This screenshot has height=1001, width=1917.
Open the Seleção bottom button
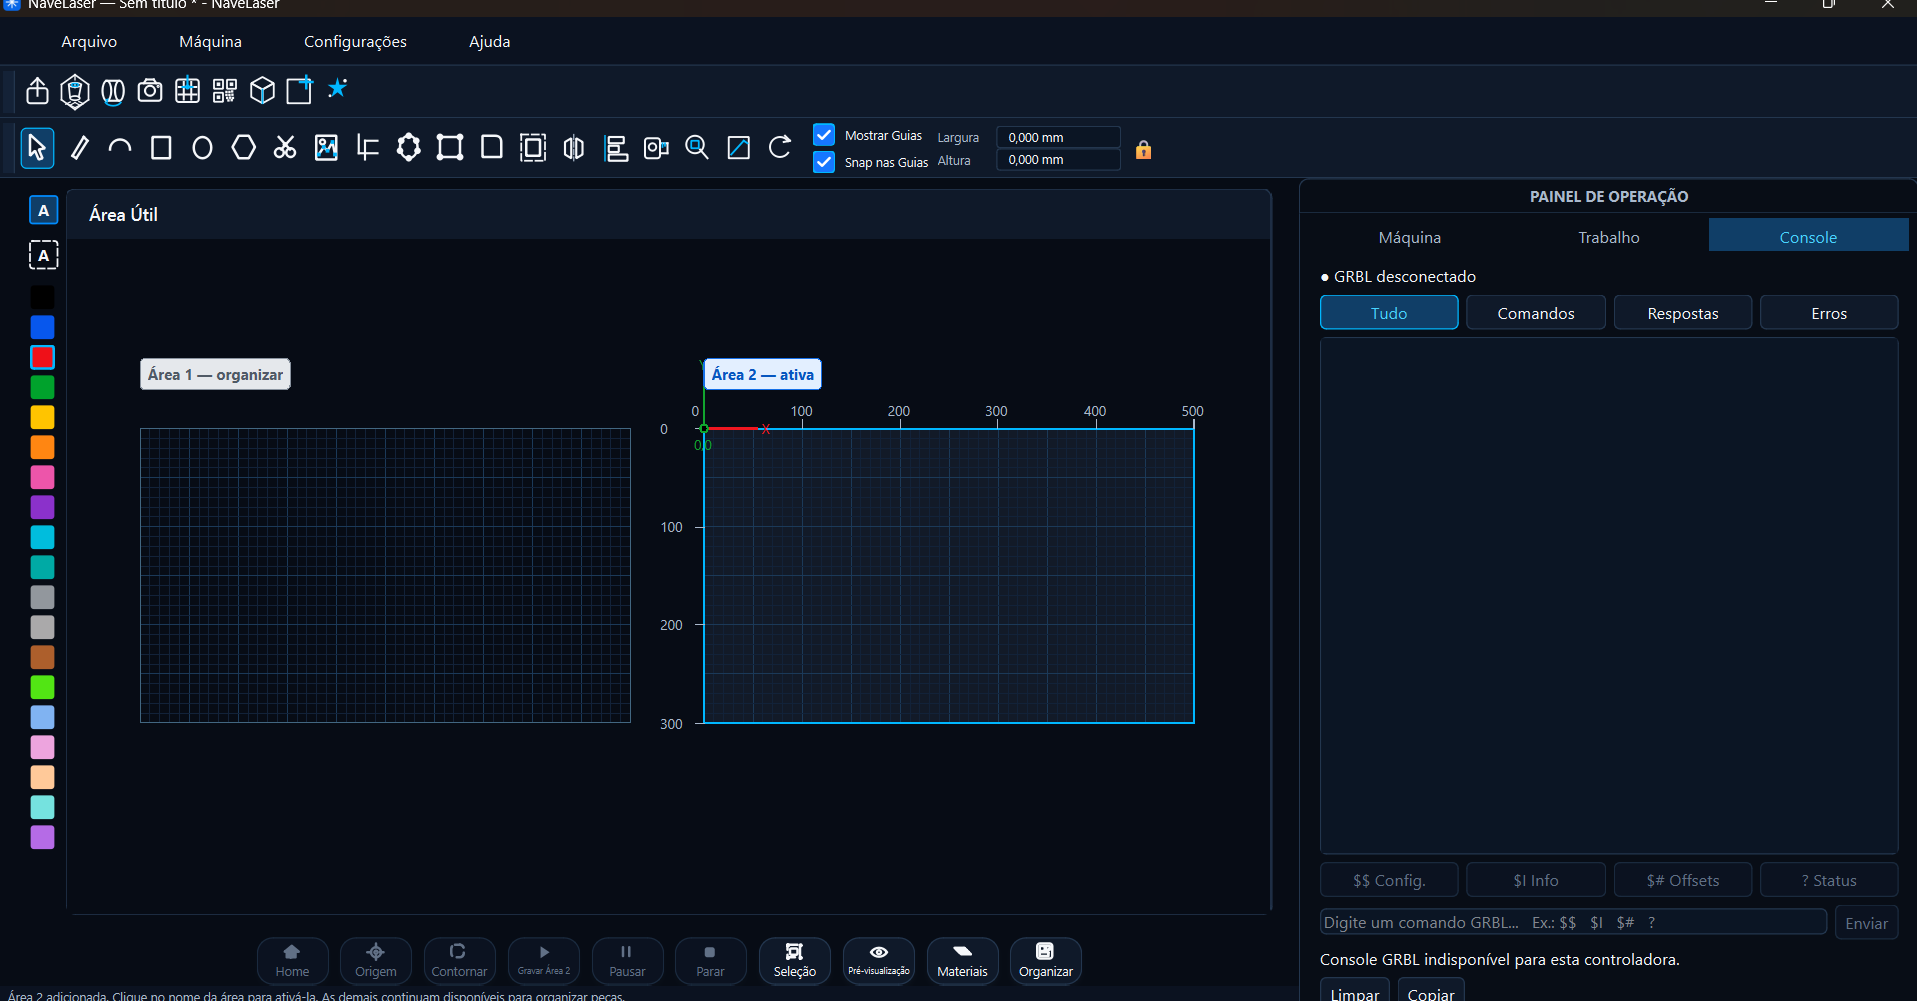click(x=795, y=961)
